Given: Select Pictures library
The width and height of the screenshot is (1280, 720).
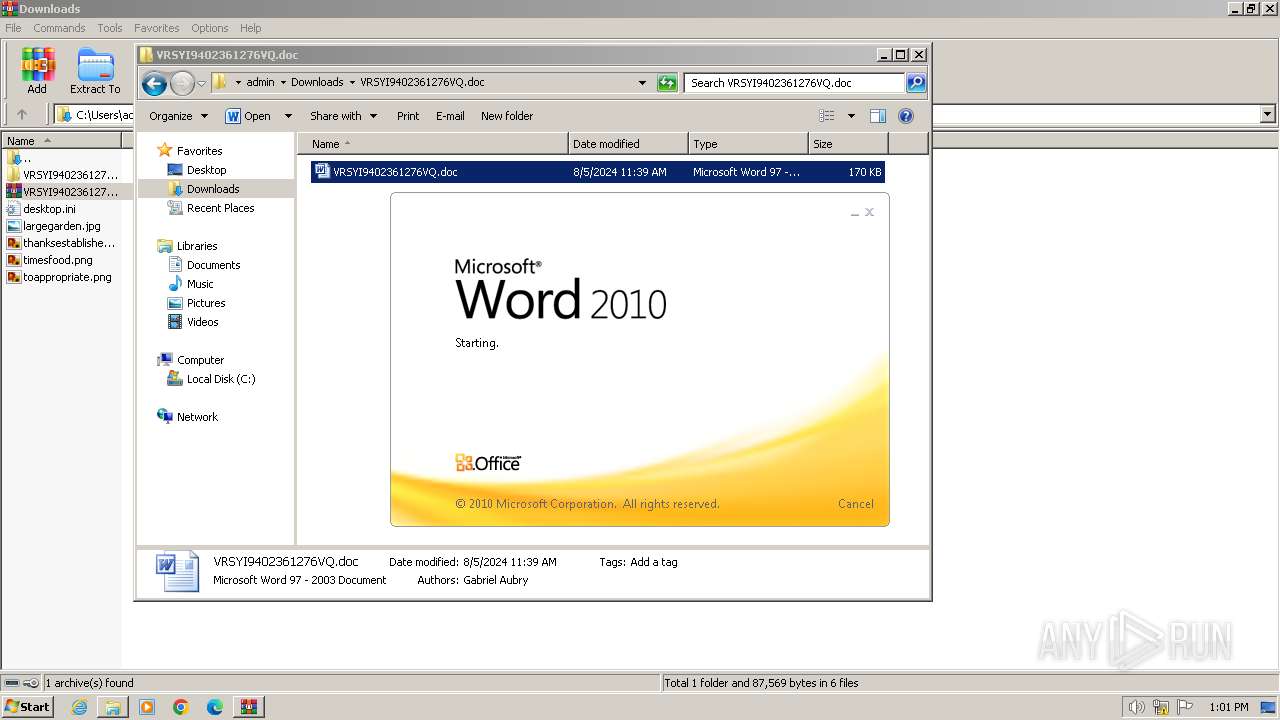Looking at the screenshot, I should (206, 303).
